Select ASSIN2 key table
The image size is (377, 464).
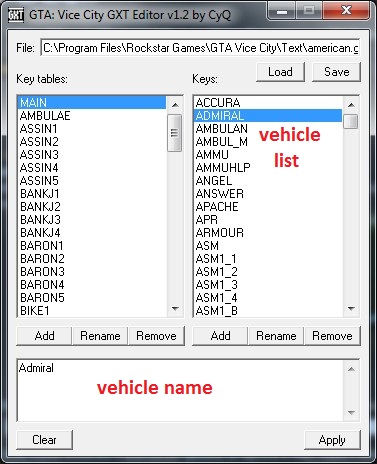[x=92, y=141]
